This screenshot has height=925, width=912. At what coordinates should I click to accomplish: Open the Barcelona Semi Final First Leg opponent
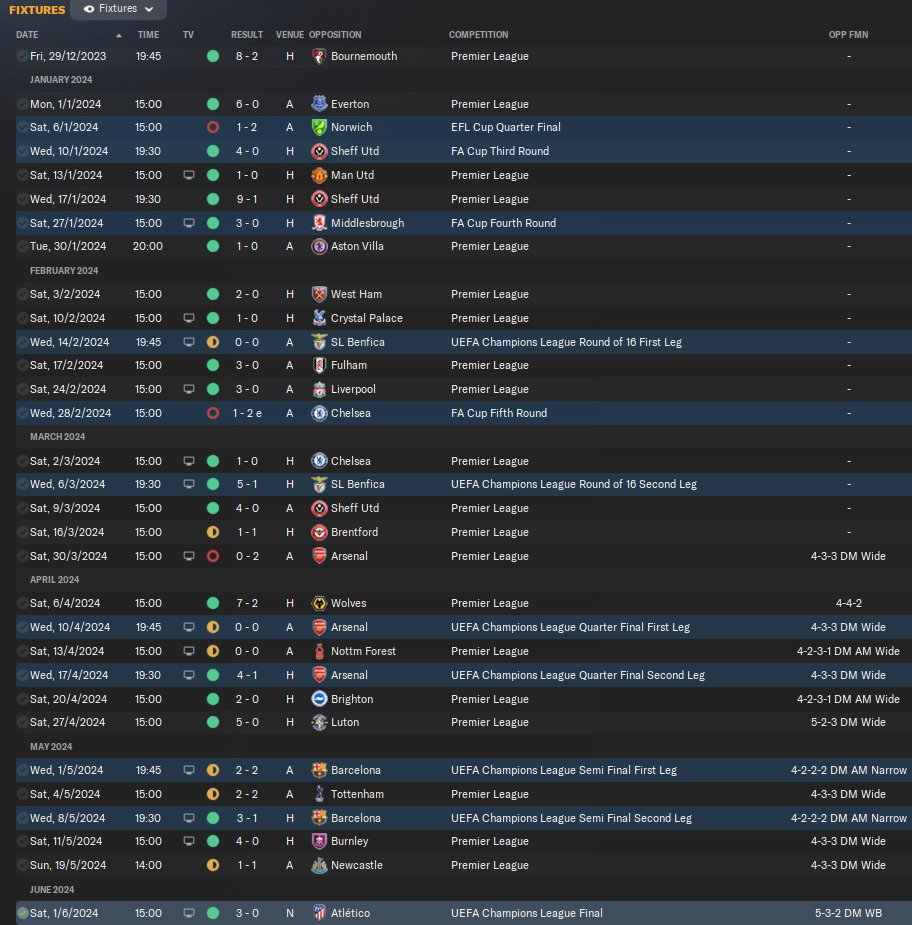(x=356, y=770)
